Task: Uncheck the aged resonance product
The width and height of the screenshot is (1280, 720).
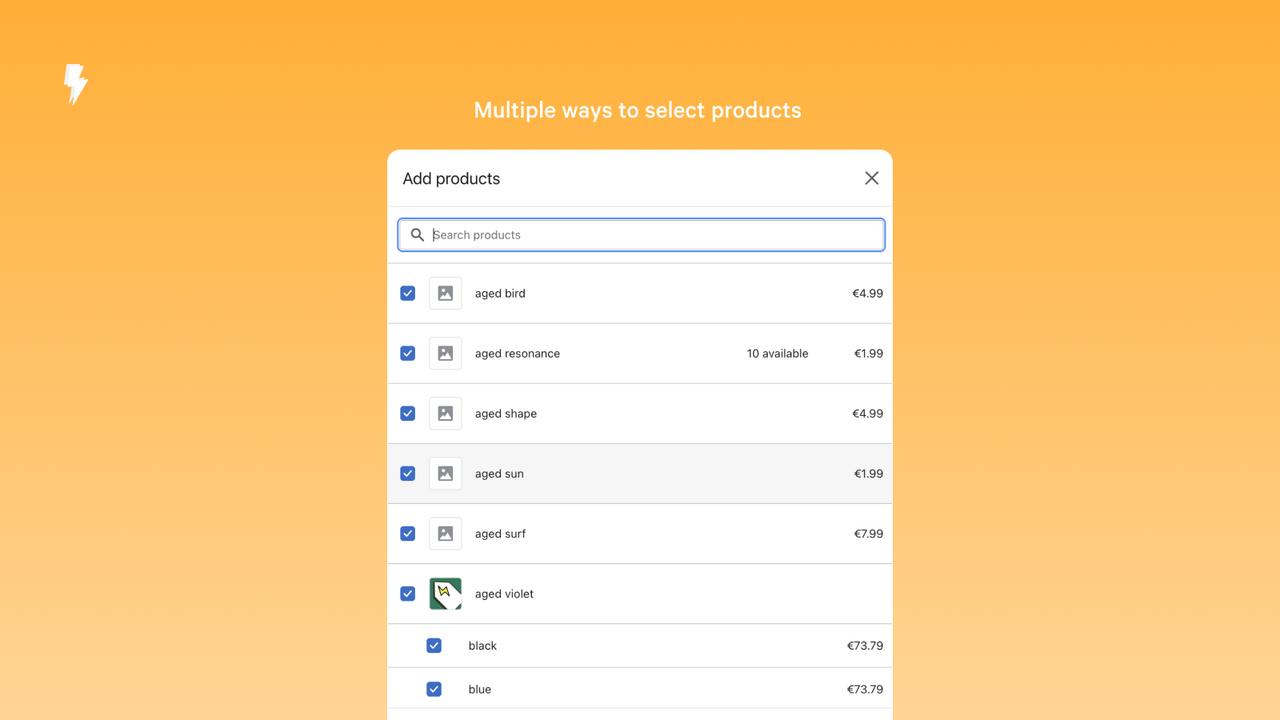Action: (407, 353)
